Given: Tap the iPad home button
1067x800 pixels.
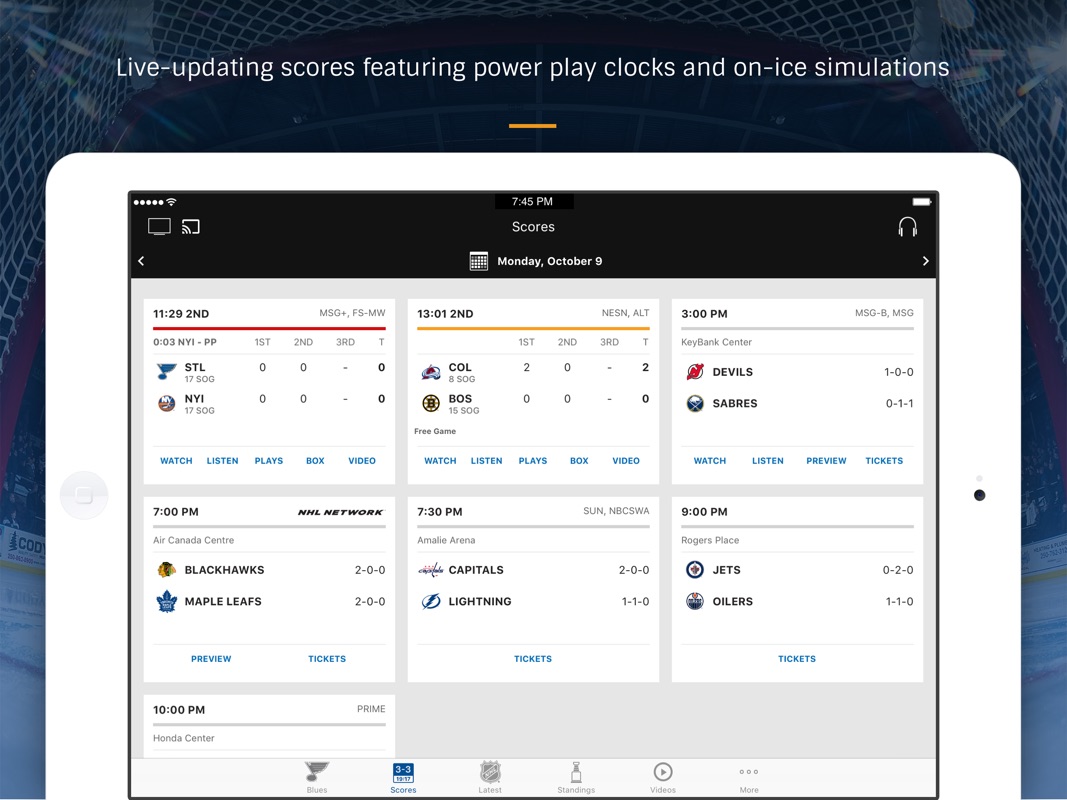Looking at the screenshot, I should (84, 495).
